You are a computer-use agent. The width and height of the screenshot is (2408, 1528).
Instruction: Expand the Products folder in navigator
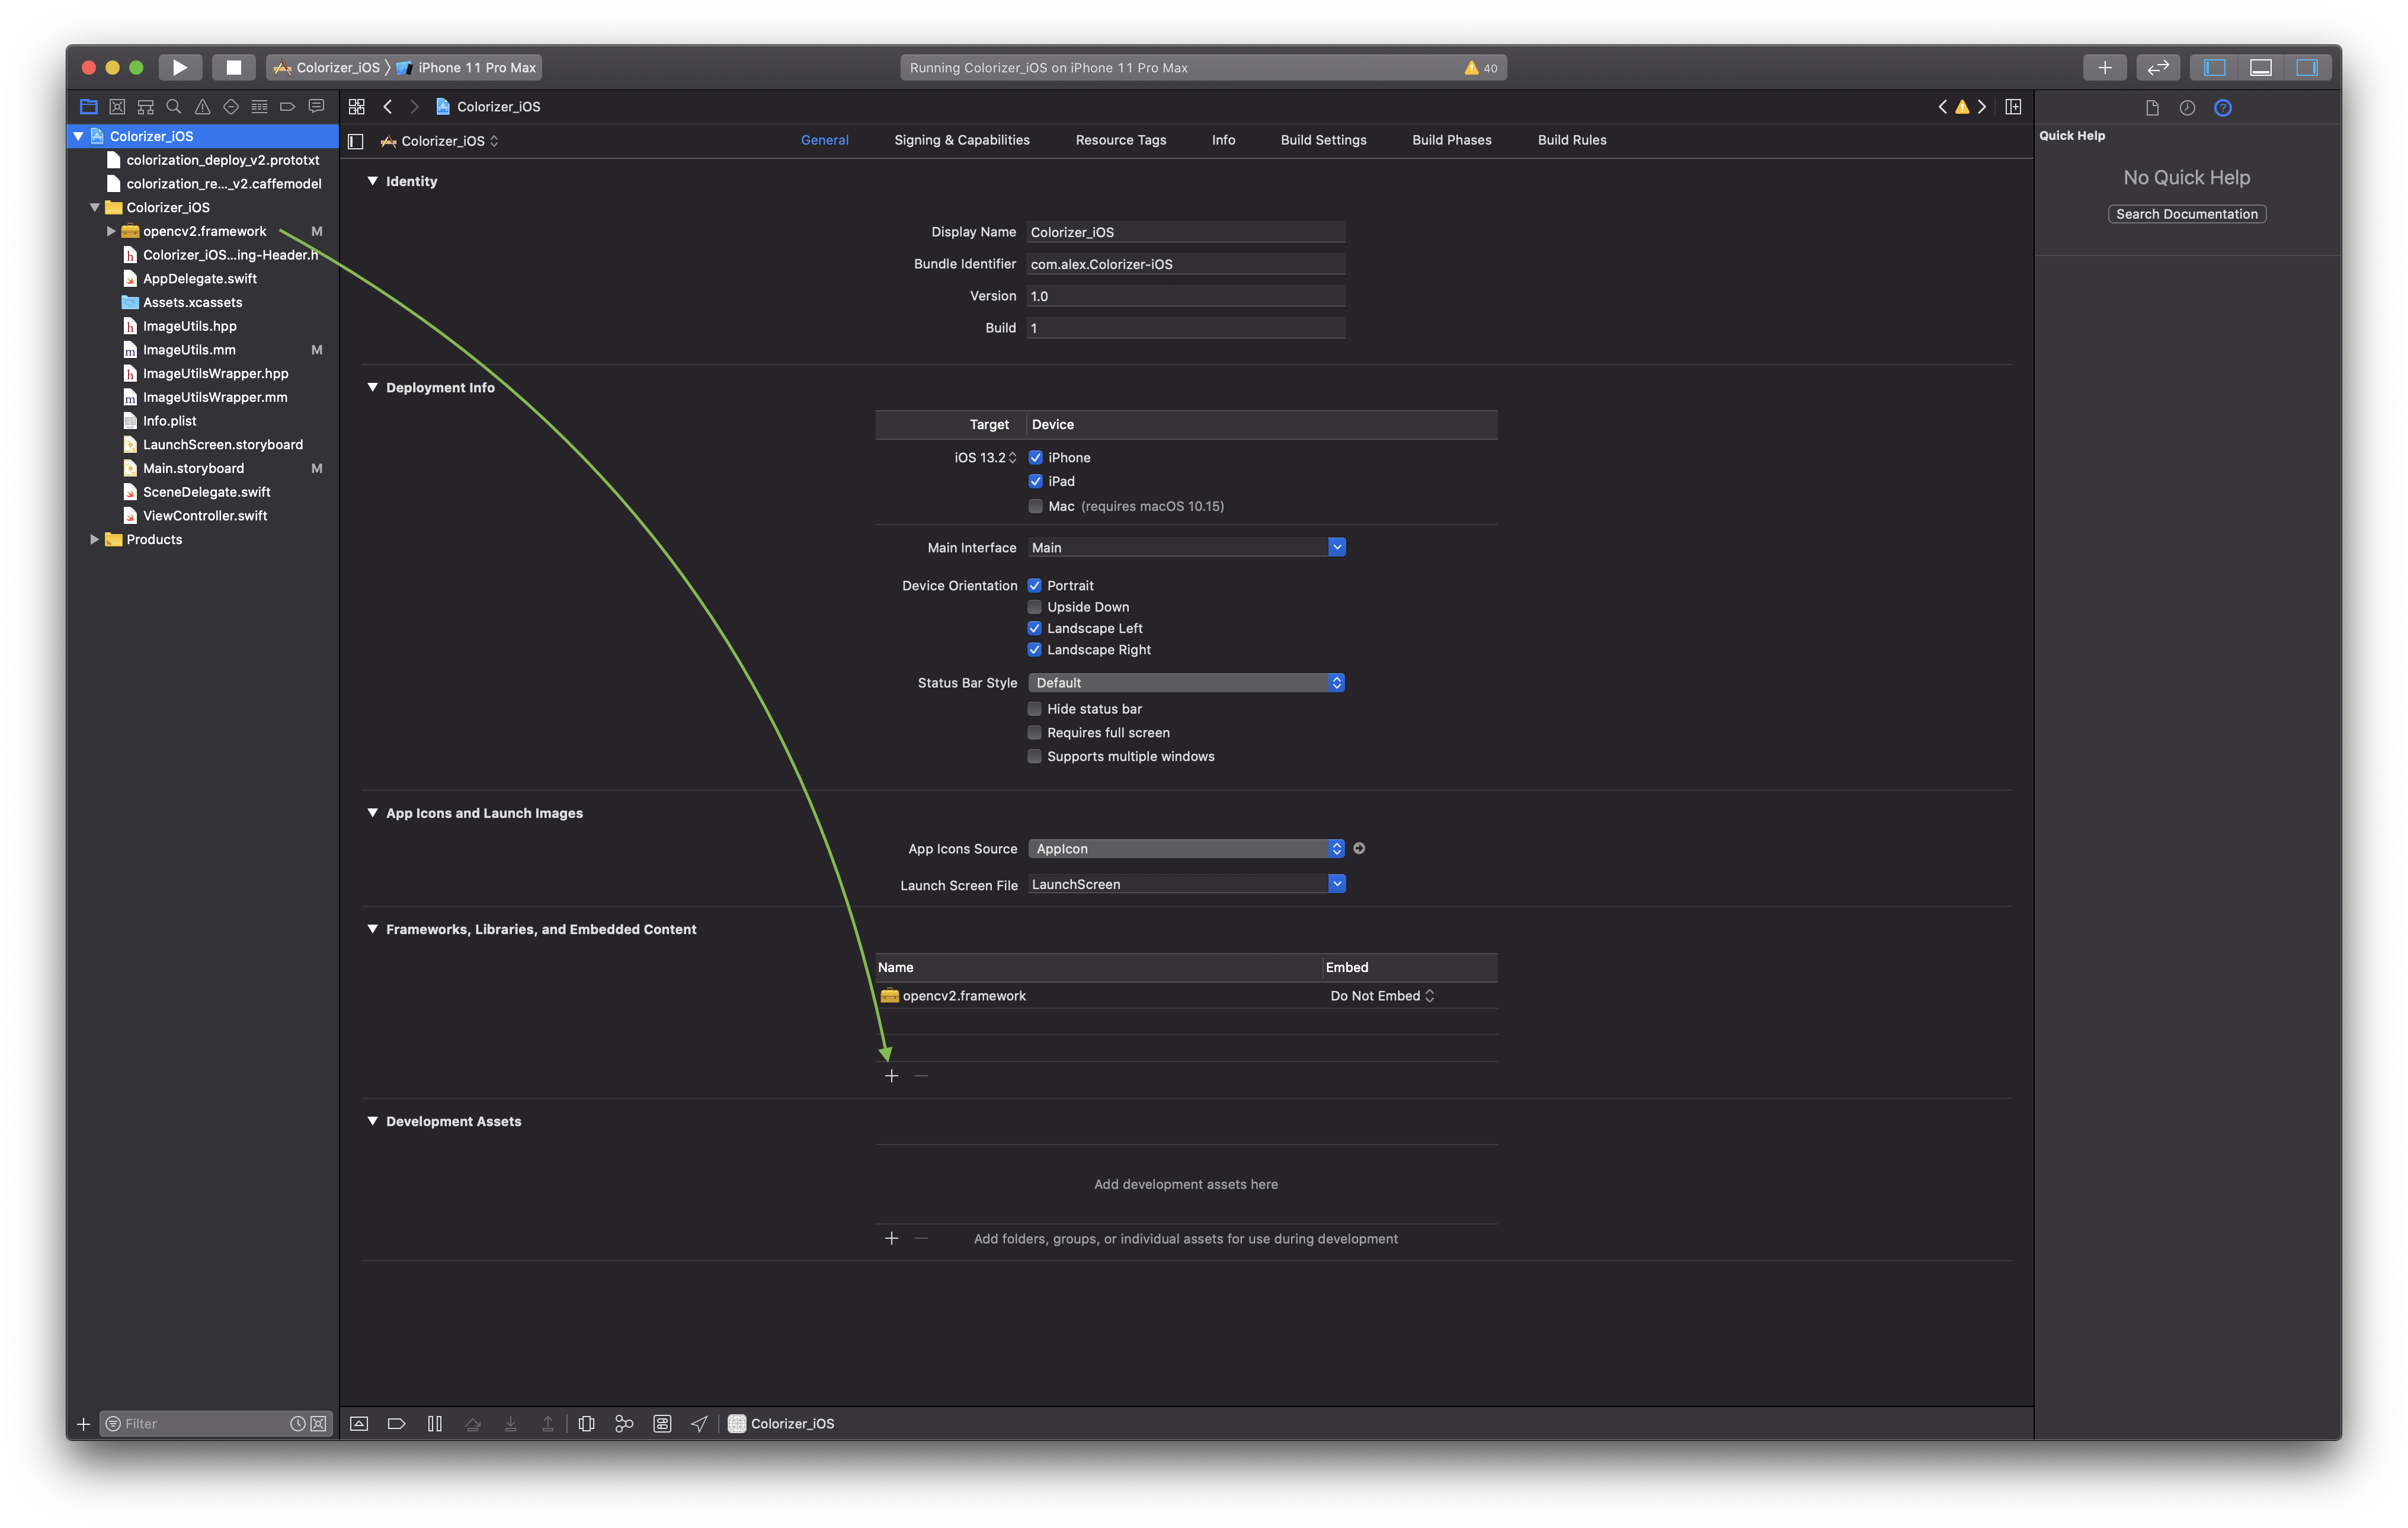click(x=95, y=539)
